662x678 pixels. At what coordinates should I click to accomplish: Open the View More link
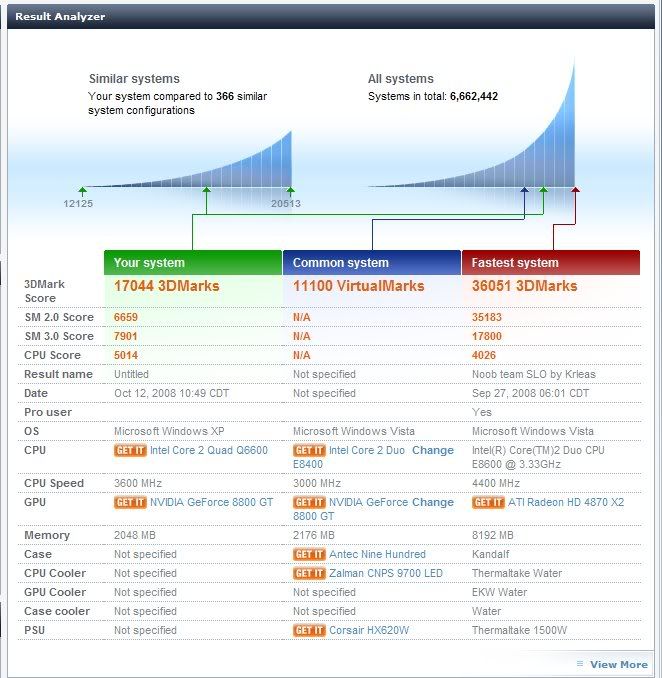point(617,664)
